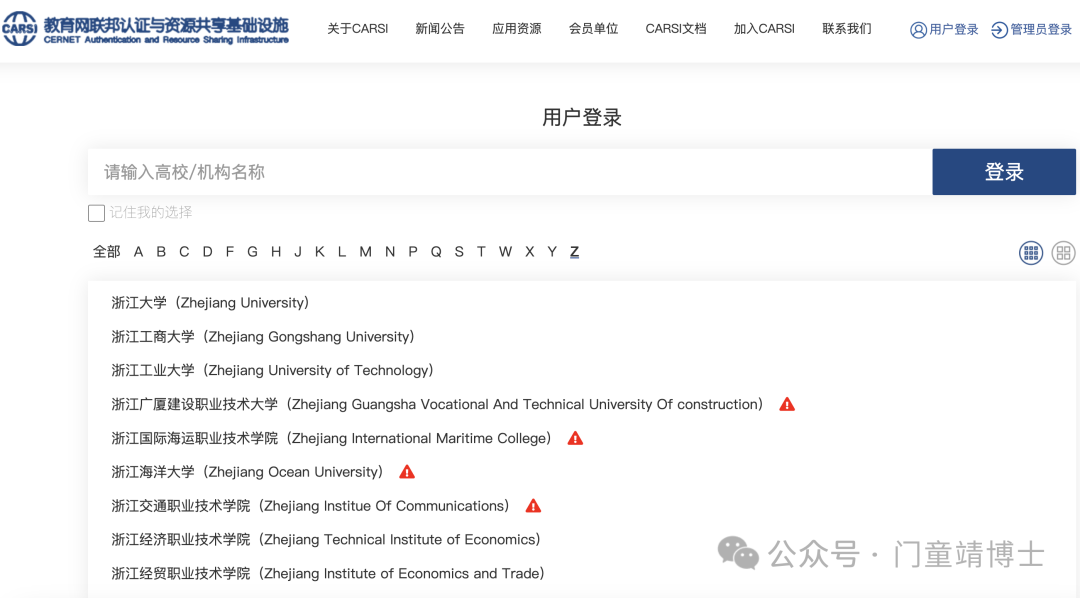This screenshot has width=1080, height=598.
Task: Click warning icon beside Zhejiang International Maritime College
Action: point(575,438)
